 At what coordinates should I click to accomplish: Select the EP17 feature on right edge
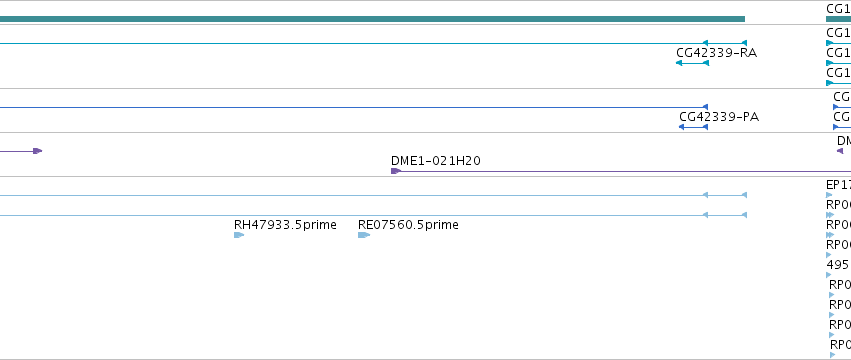[838, 185]
